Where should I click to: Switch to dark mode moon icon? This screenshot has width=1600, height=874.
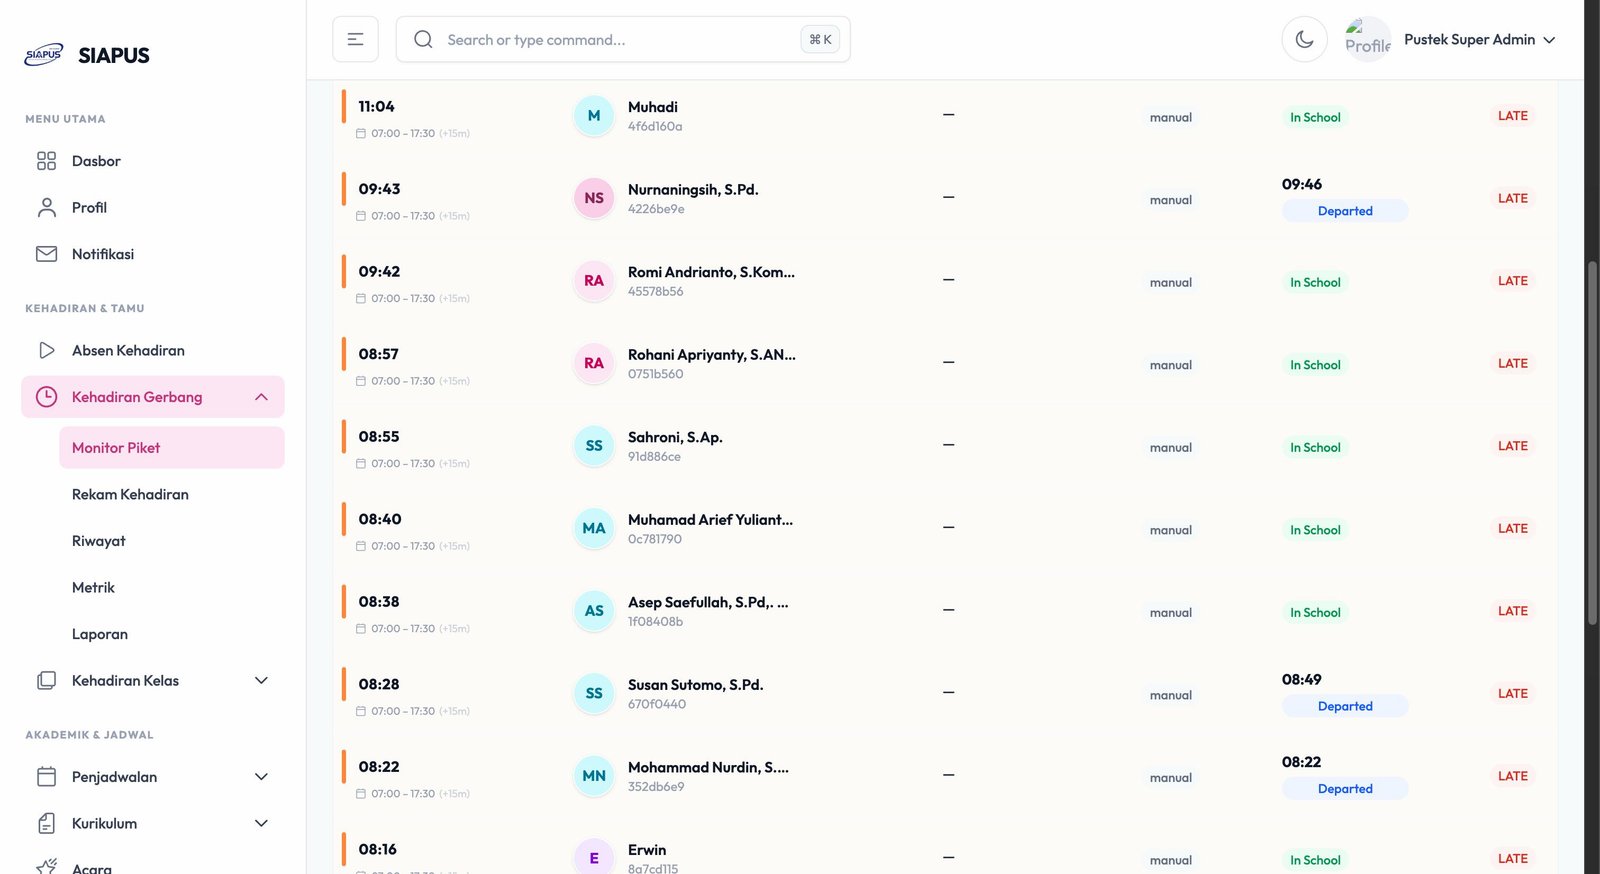click(x=1304, y=39)
